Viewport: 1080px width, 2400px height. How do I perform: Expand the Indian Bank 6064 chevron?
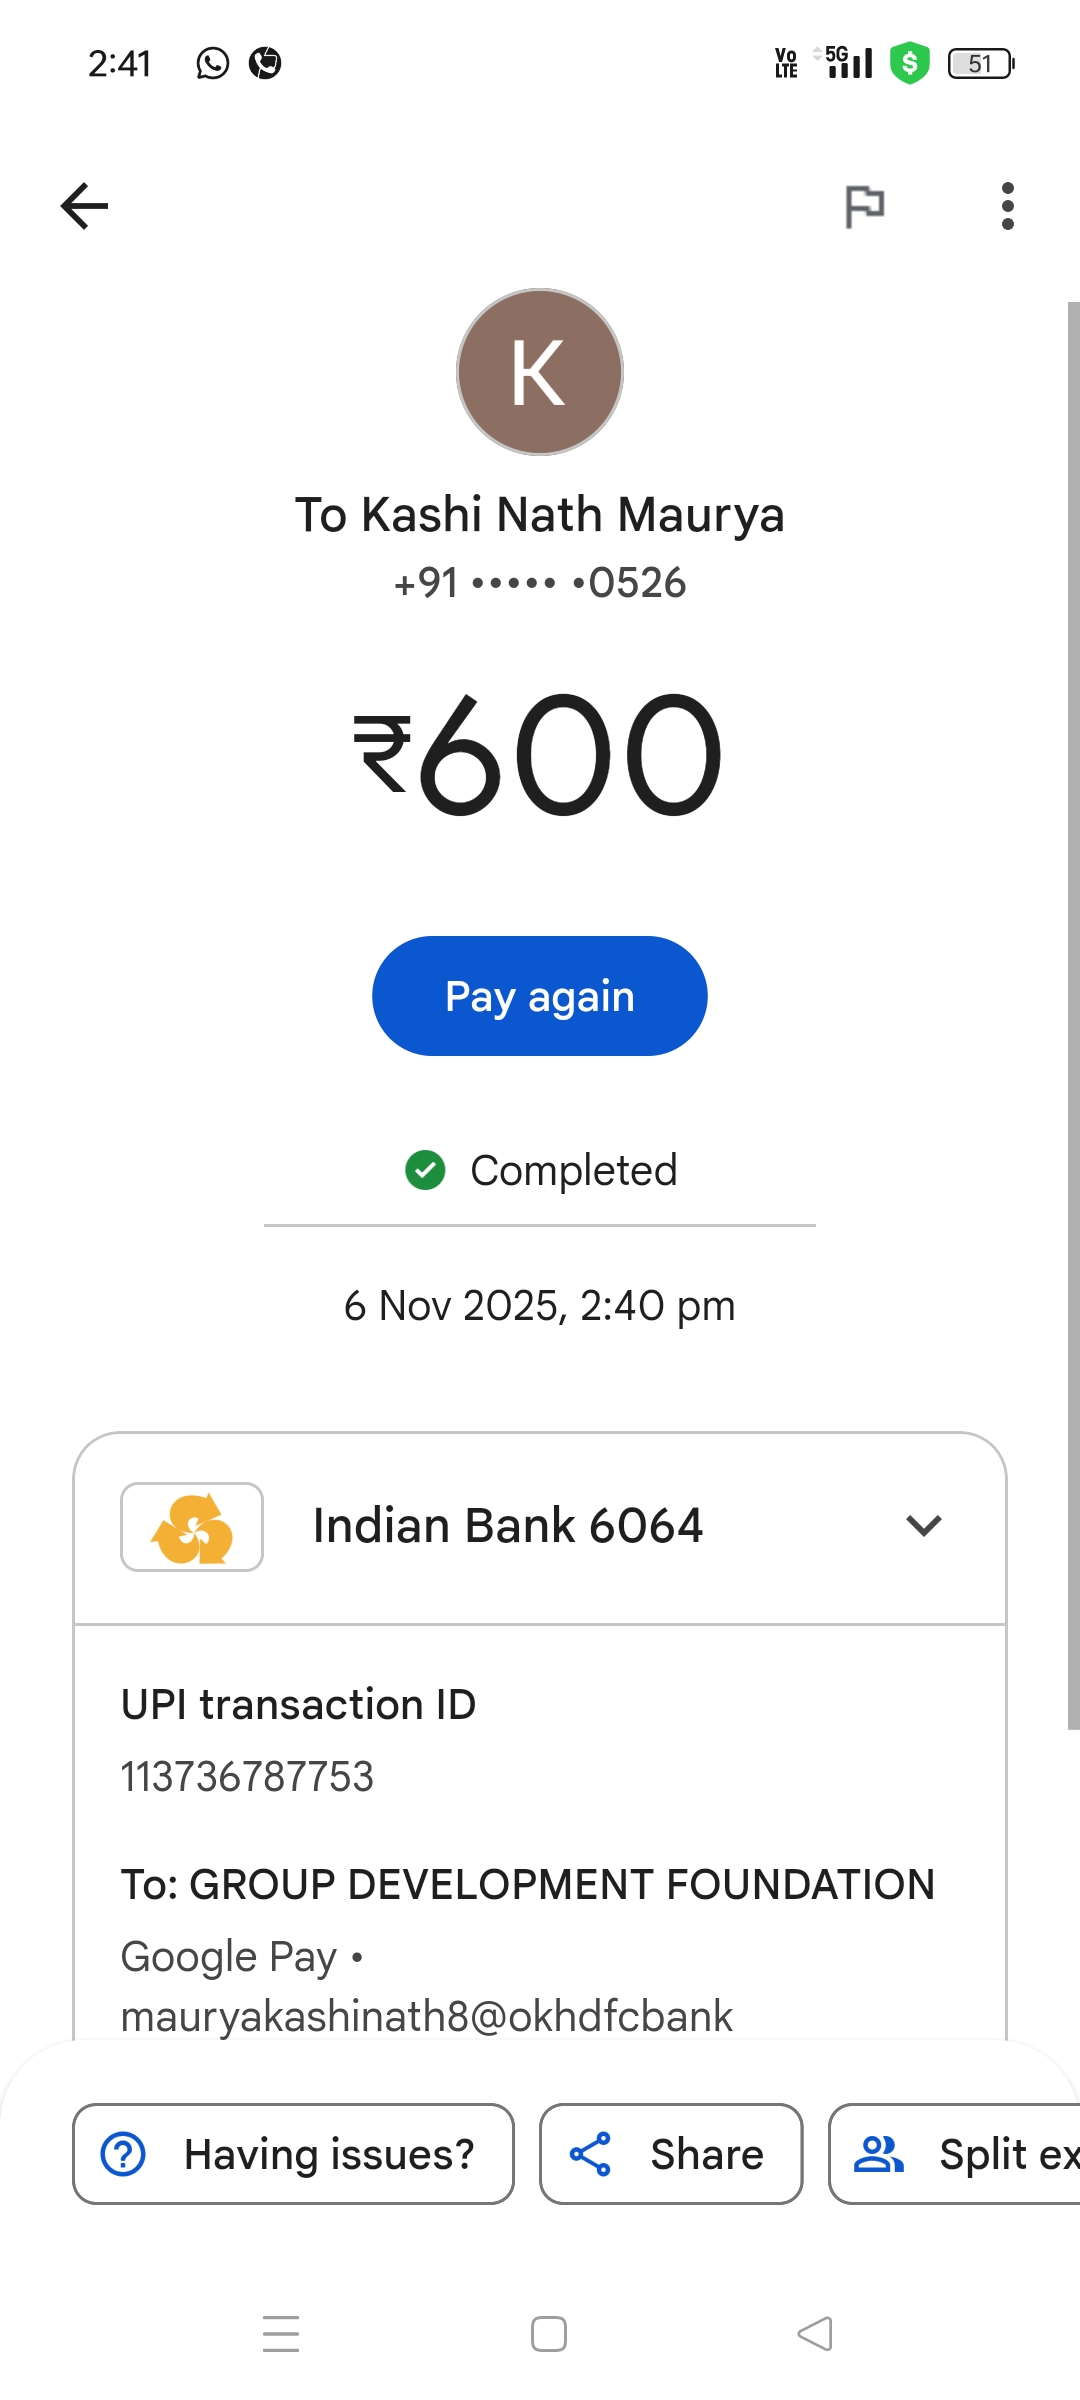pos(923,1526)
